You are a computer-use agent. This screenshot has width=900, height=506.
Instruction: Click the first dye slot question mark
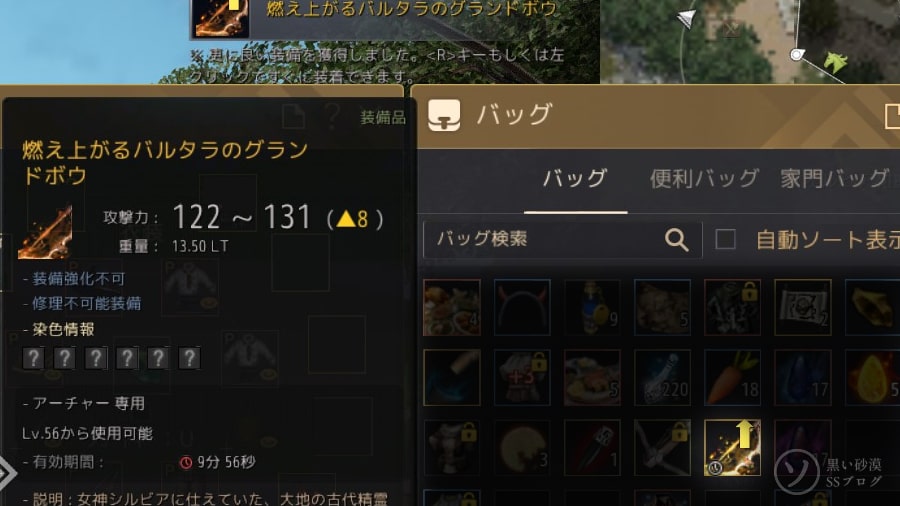33,358
